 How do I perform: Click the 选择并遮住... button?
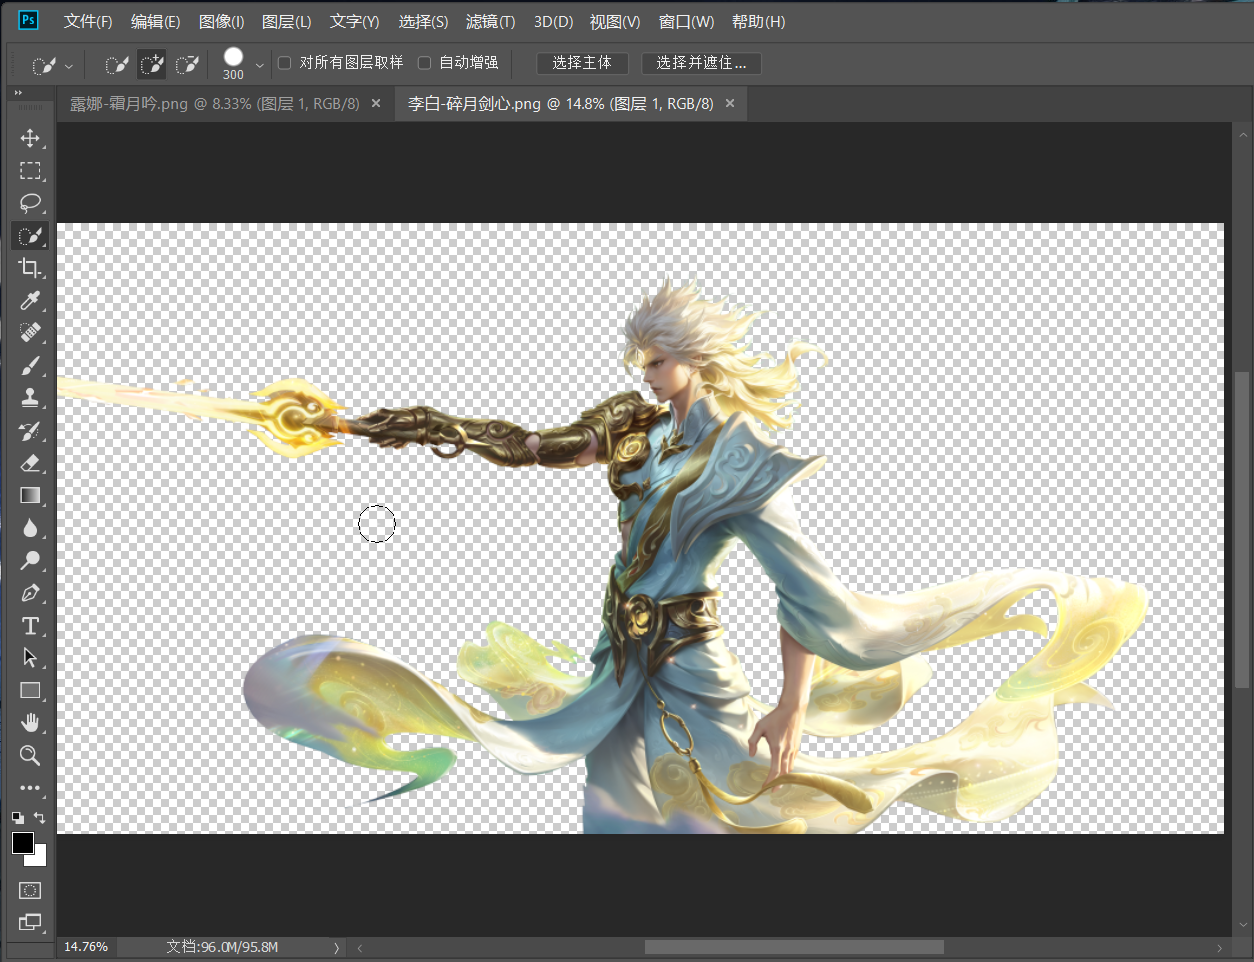point(701,63)
